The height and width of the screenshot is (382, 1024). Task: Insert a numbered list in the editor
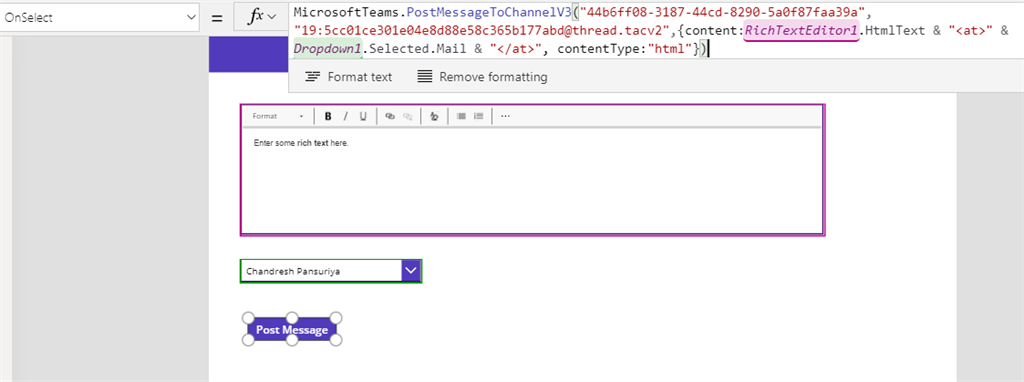478,116
